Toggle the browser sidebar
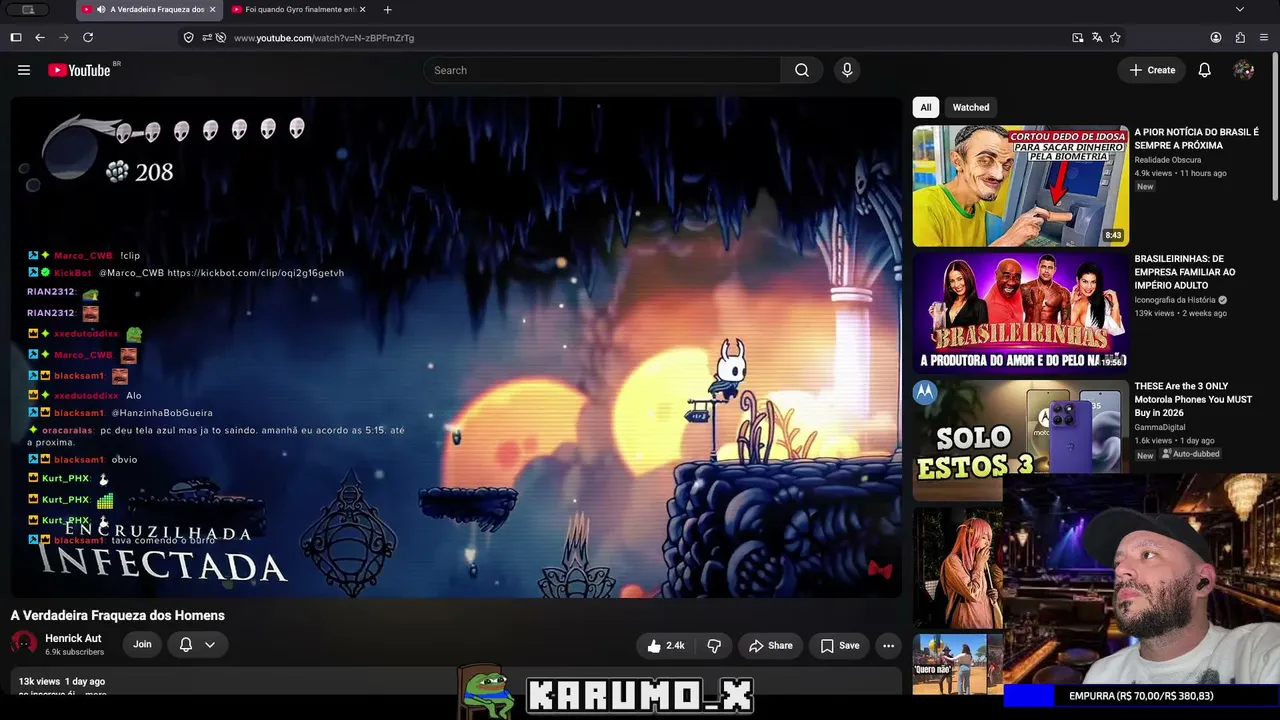 16,38
